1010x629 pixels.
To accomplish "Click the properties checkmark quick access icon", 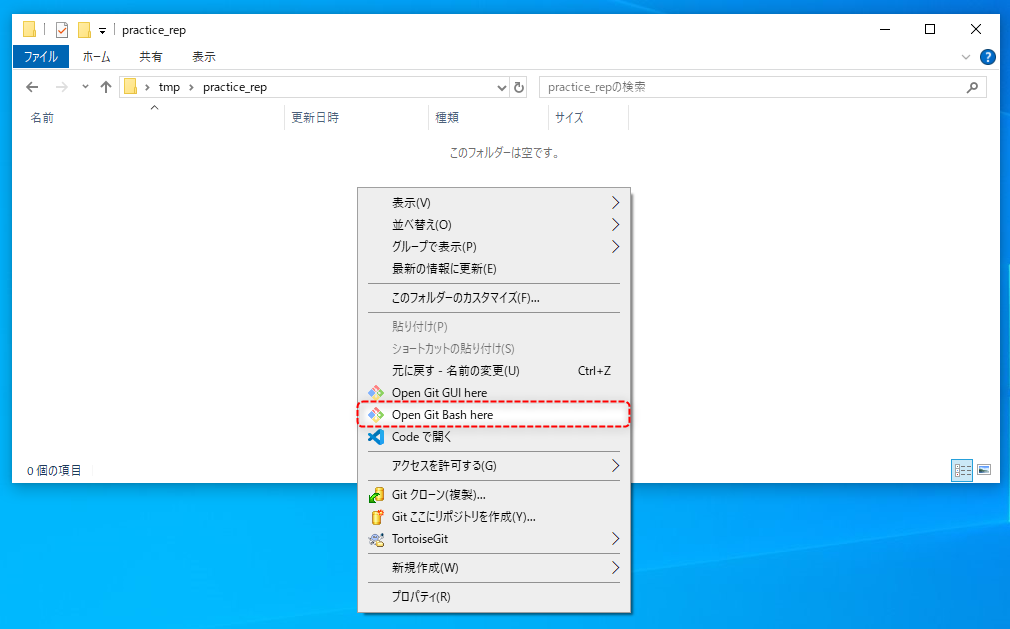I will point(62,30).
